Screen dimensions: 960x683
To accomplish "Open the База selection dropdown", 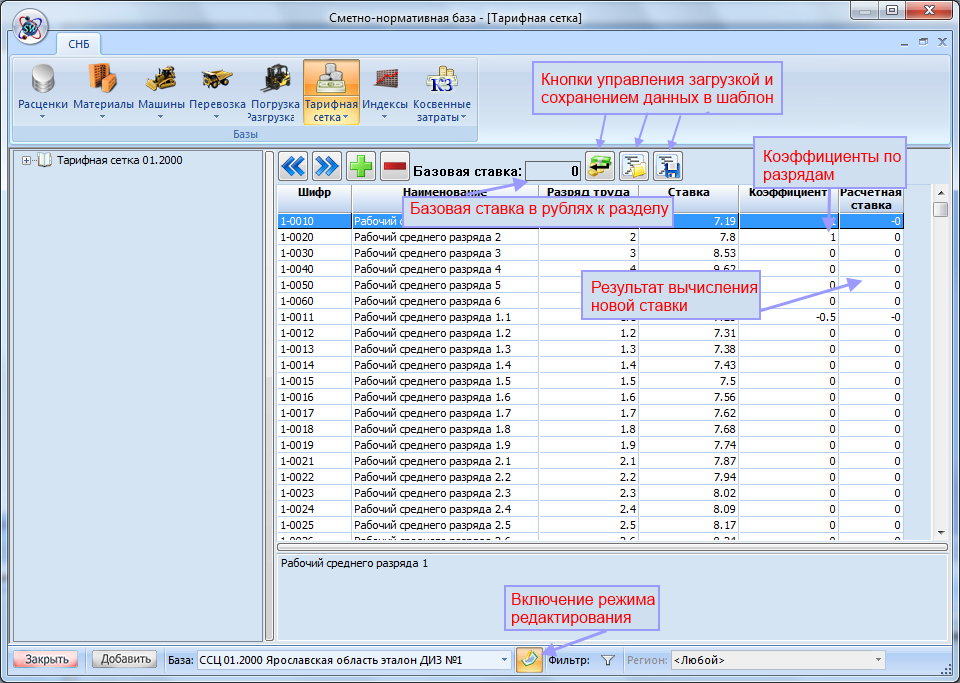I will pos(504,660).
